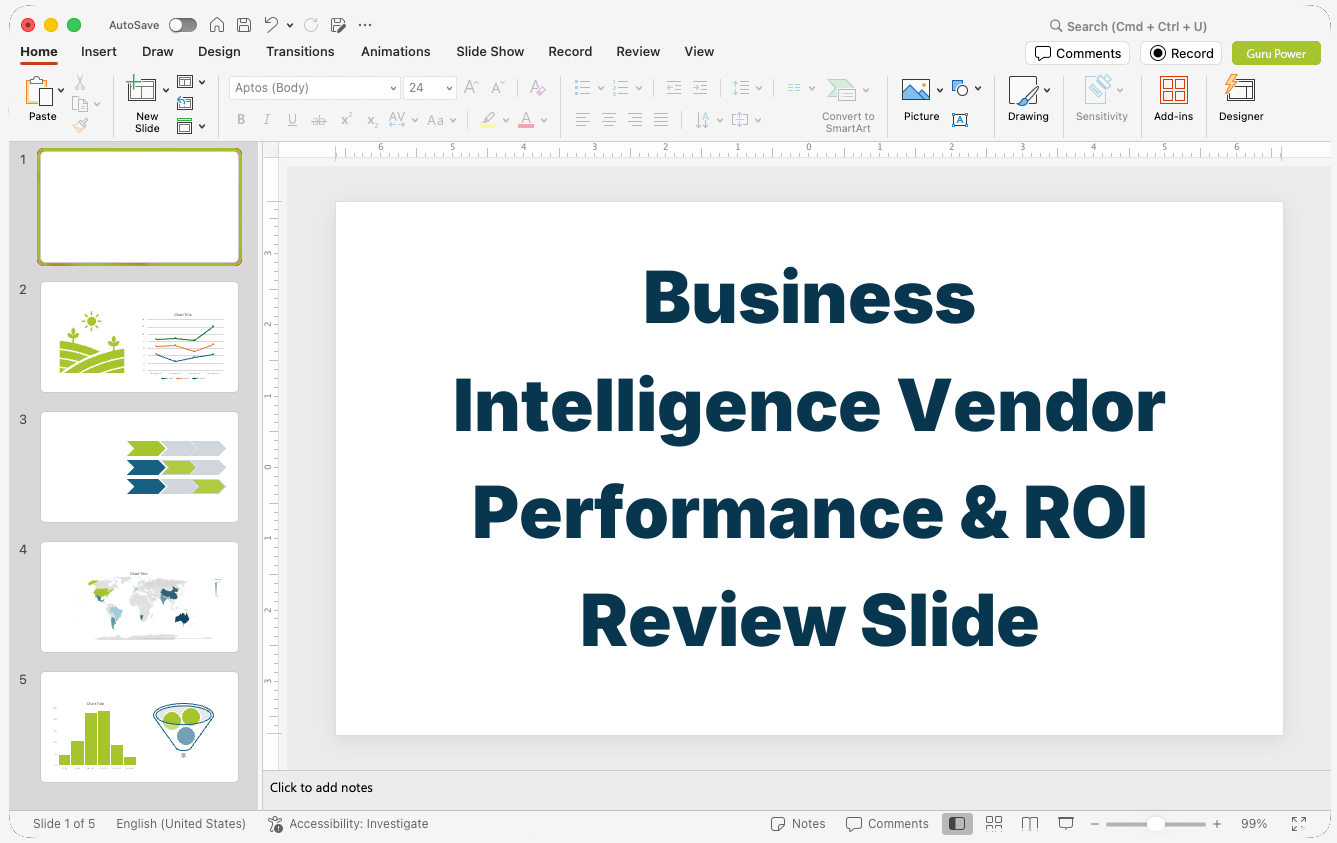Pick the font color swatch
Viewport: 1337px width, 843px height.
tap(526, 120)
